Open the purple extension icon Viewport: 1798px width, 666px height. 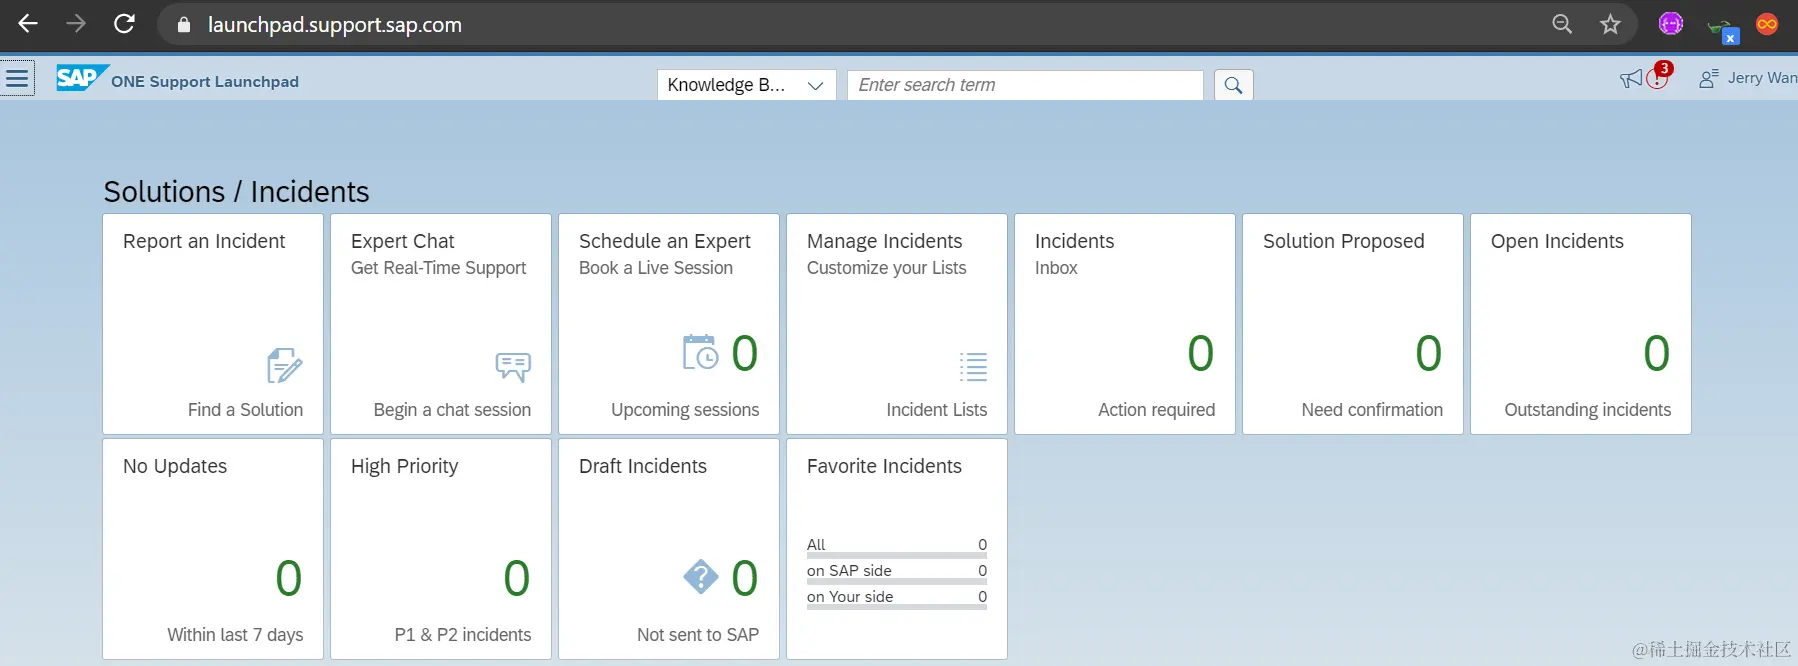coord(1670,23)
